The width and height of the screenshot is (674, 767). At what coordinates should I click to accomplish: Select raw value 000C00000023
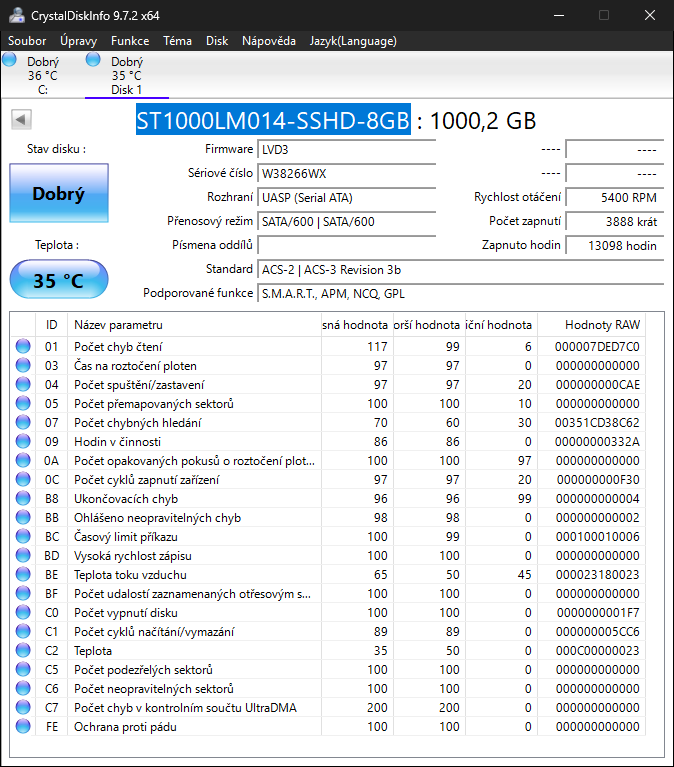[x=597, y=651]
